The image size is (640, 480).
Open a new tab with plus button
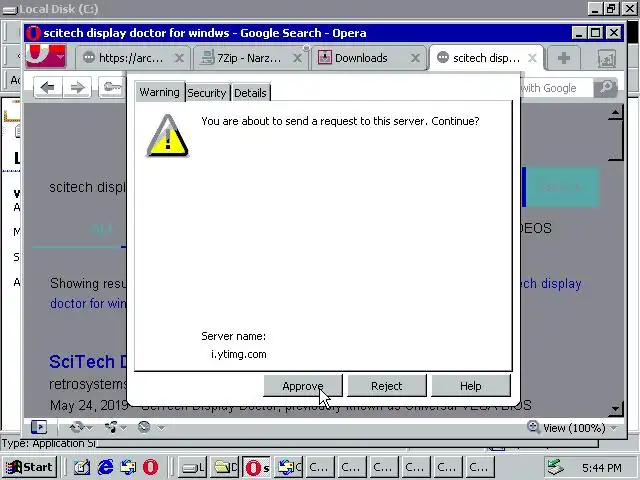click(x=564, y=58)
